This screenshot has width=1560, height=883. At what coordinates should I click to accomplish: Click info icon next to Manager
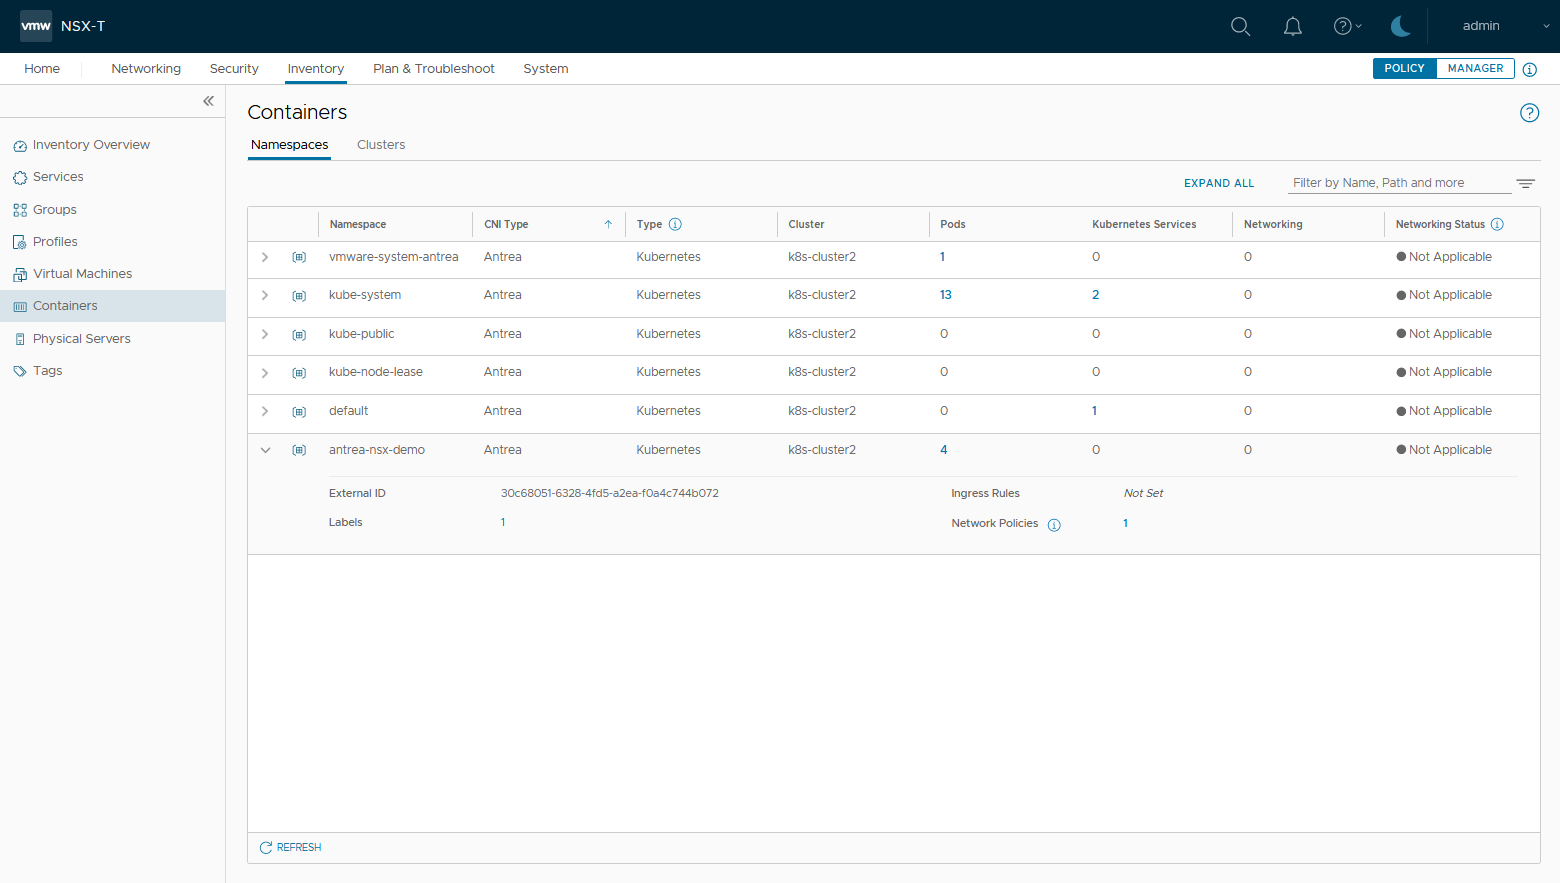pos(1529,69)
